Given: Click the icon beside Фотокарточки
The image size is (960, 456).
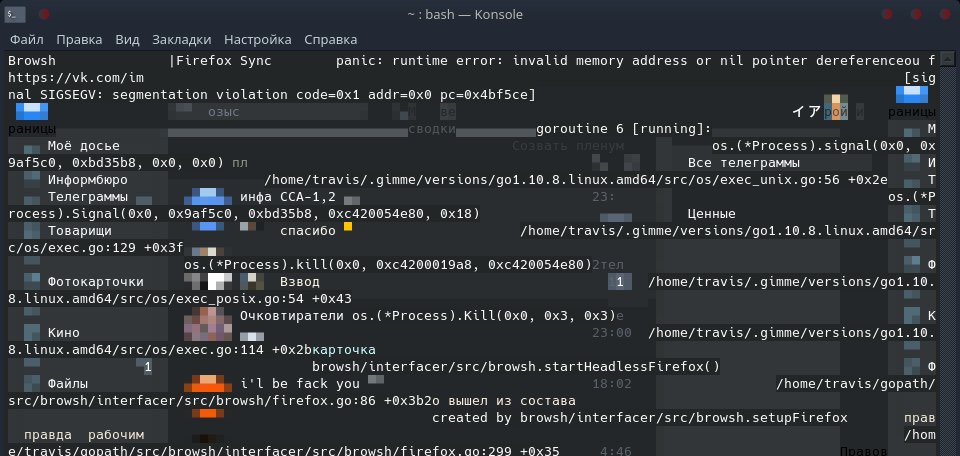Looking at the screenshot, I should click(32, 282).
